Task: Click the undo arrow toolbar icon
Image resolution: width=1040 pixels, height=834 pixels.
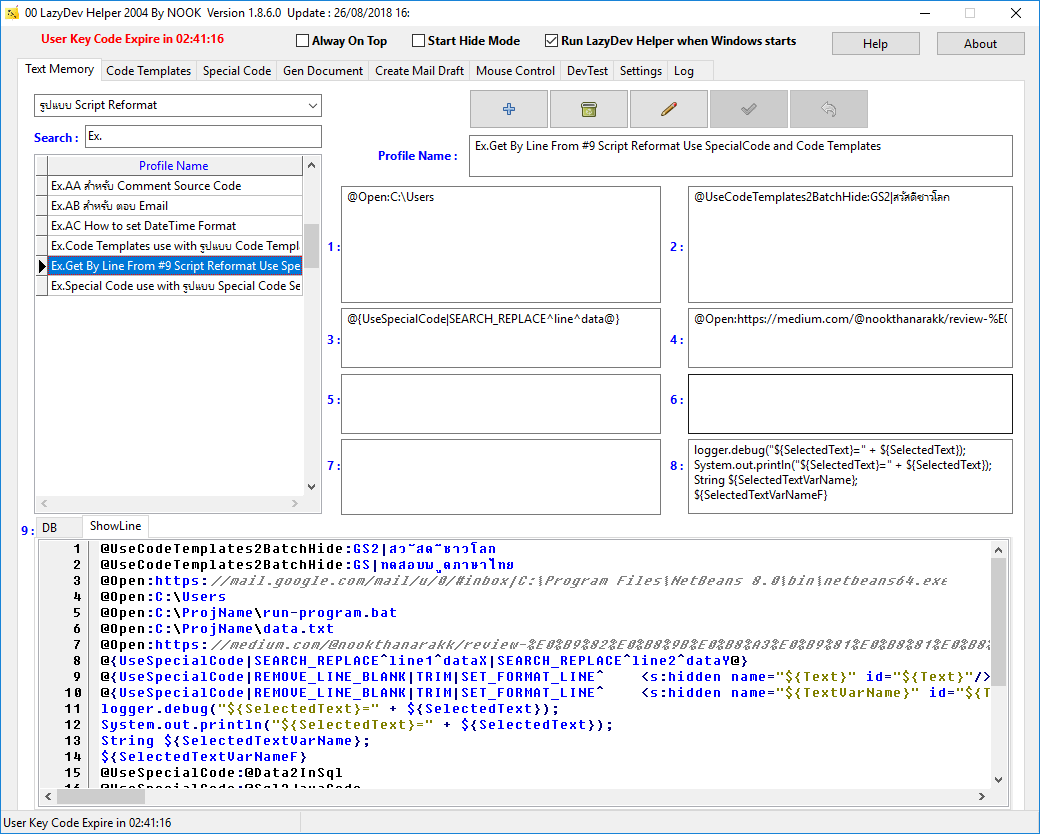Action: point(828,109)
